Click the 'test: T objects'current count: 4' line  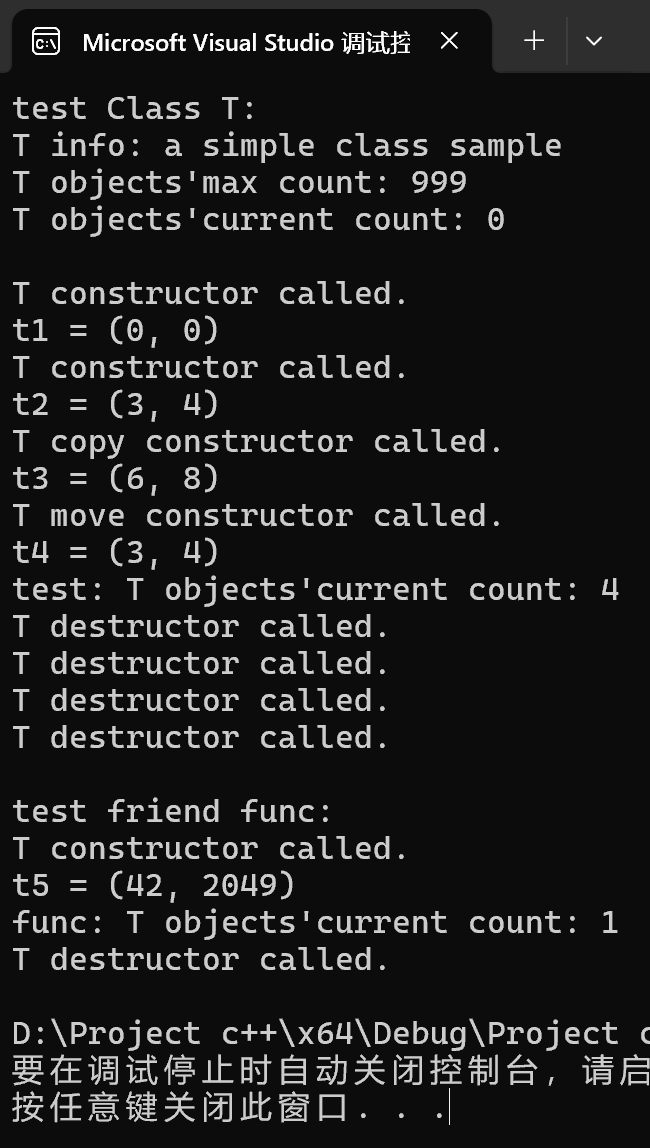point(315,589)
